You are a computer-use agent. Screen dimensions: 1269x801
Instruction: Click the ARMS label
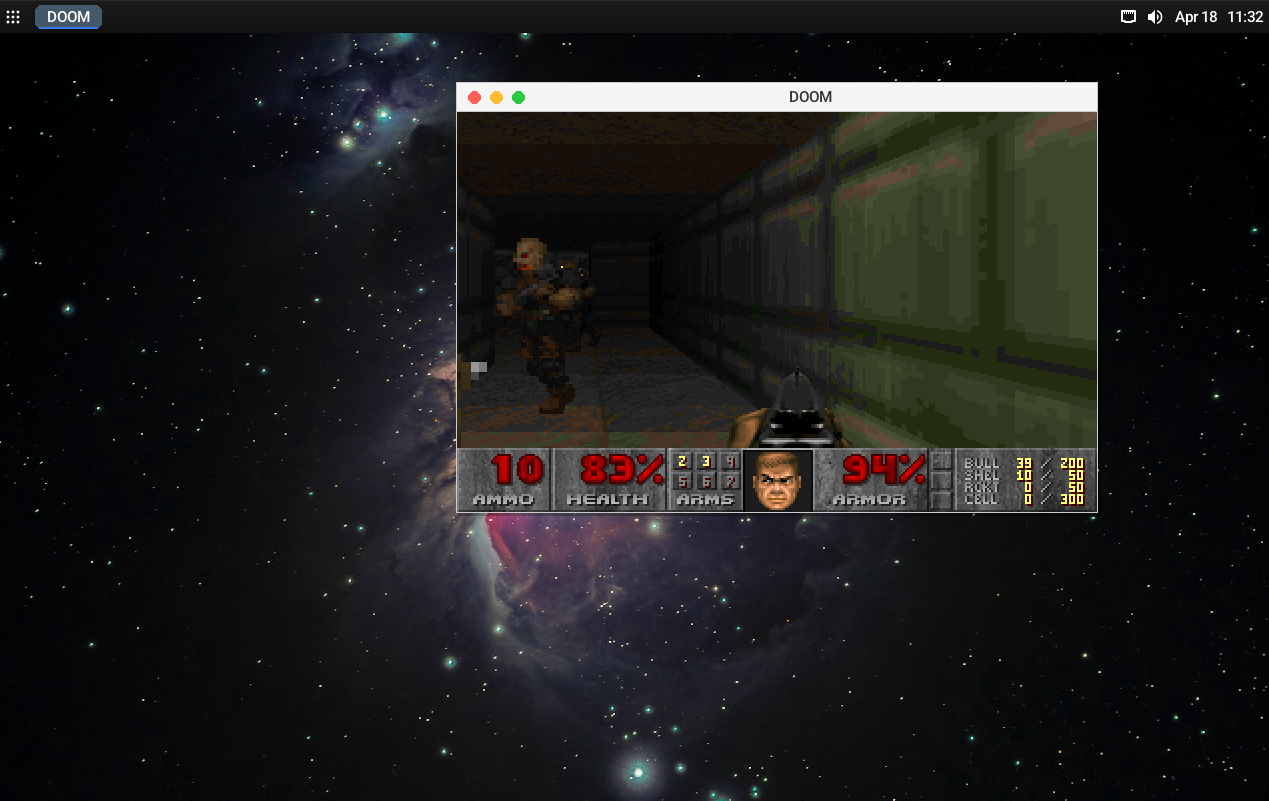[705, 499]
